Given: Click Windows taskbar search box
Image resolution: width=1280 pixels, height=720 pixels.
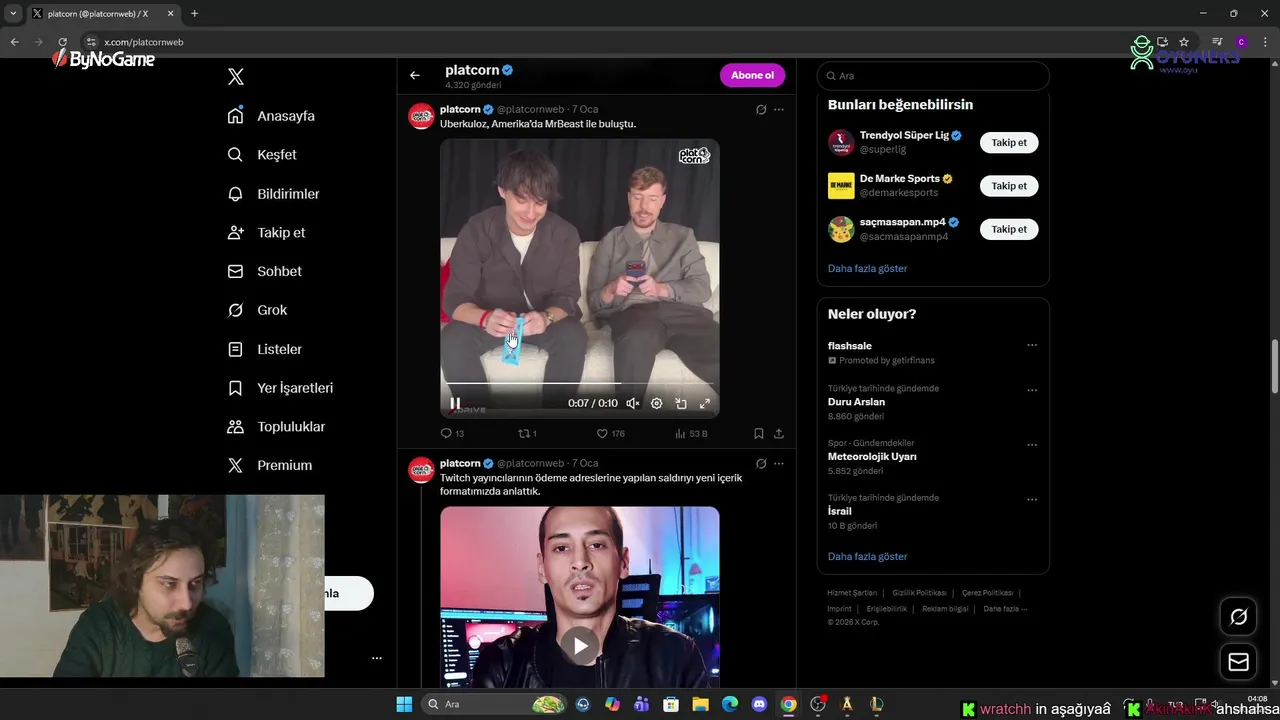Looking at the screenshot, I should (495, 704).
